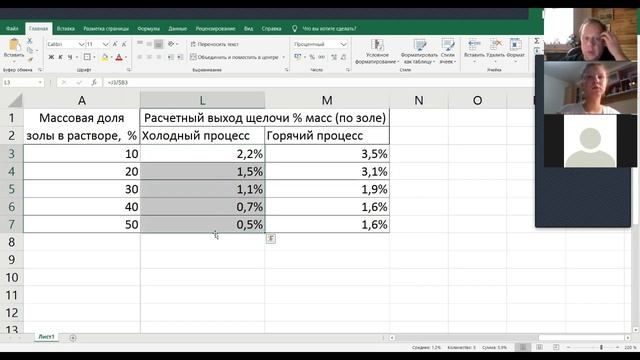
Task: Click the new sheet plus button
Action: click(x=73, y=338)
